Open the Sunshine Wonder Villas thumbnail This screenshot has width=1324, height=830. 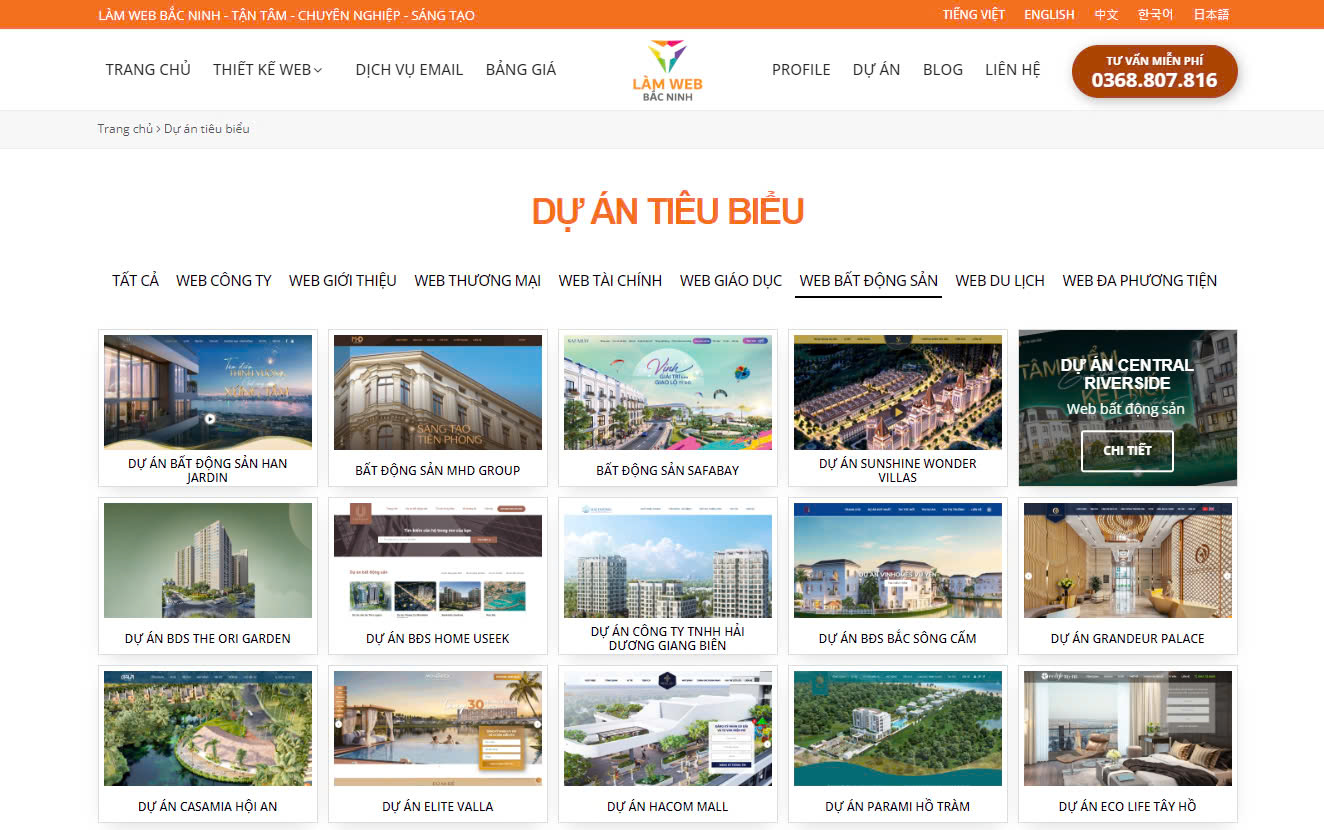[898, 392]
